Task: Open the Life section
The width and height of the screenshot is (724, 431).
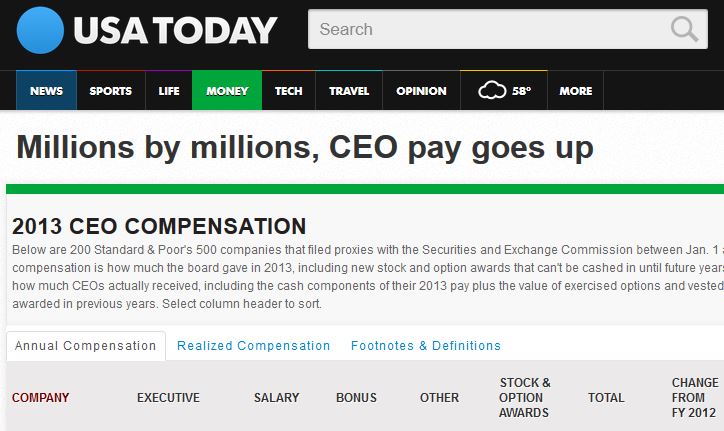Action: coord(169,91)
